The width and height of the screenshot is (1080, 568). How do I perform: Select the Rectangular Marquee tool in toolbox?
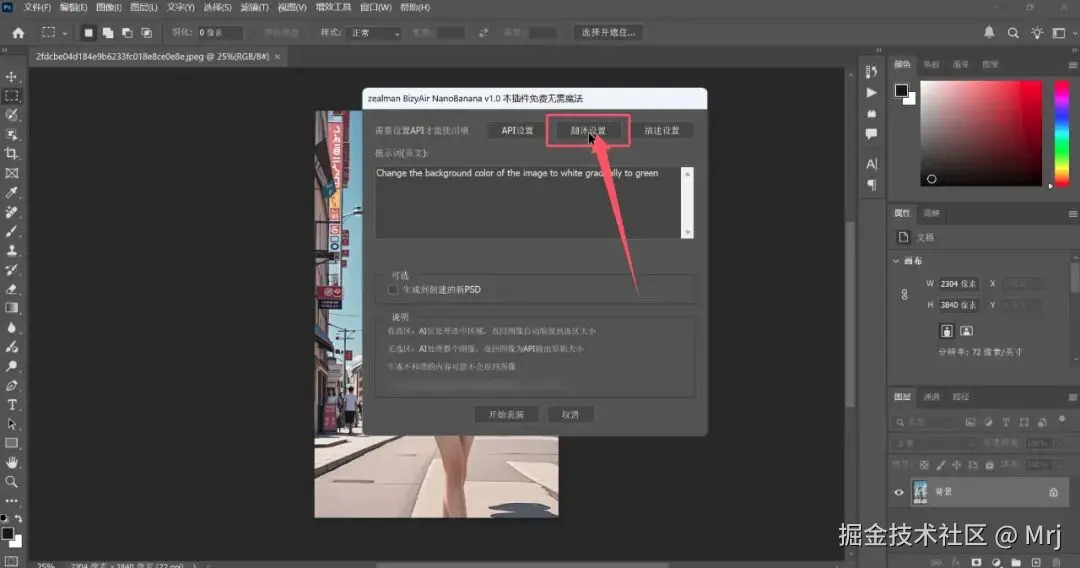(x=12, y=96)
